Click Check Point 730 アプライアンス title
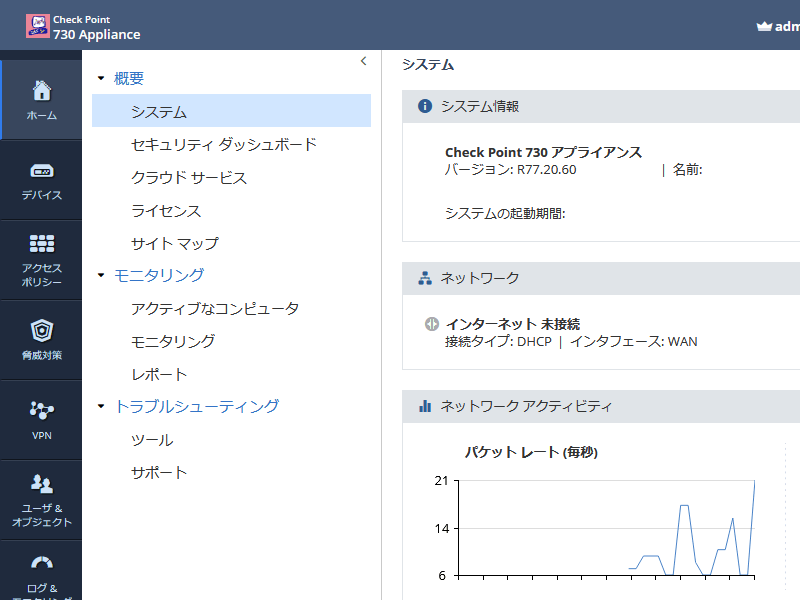 pyautogui.click(x=543, y=152)
